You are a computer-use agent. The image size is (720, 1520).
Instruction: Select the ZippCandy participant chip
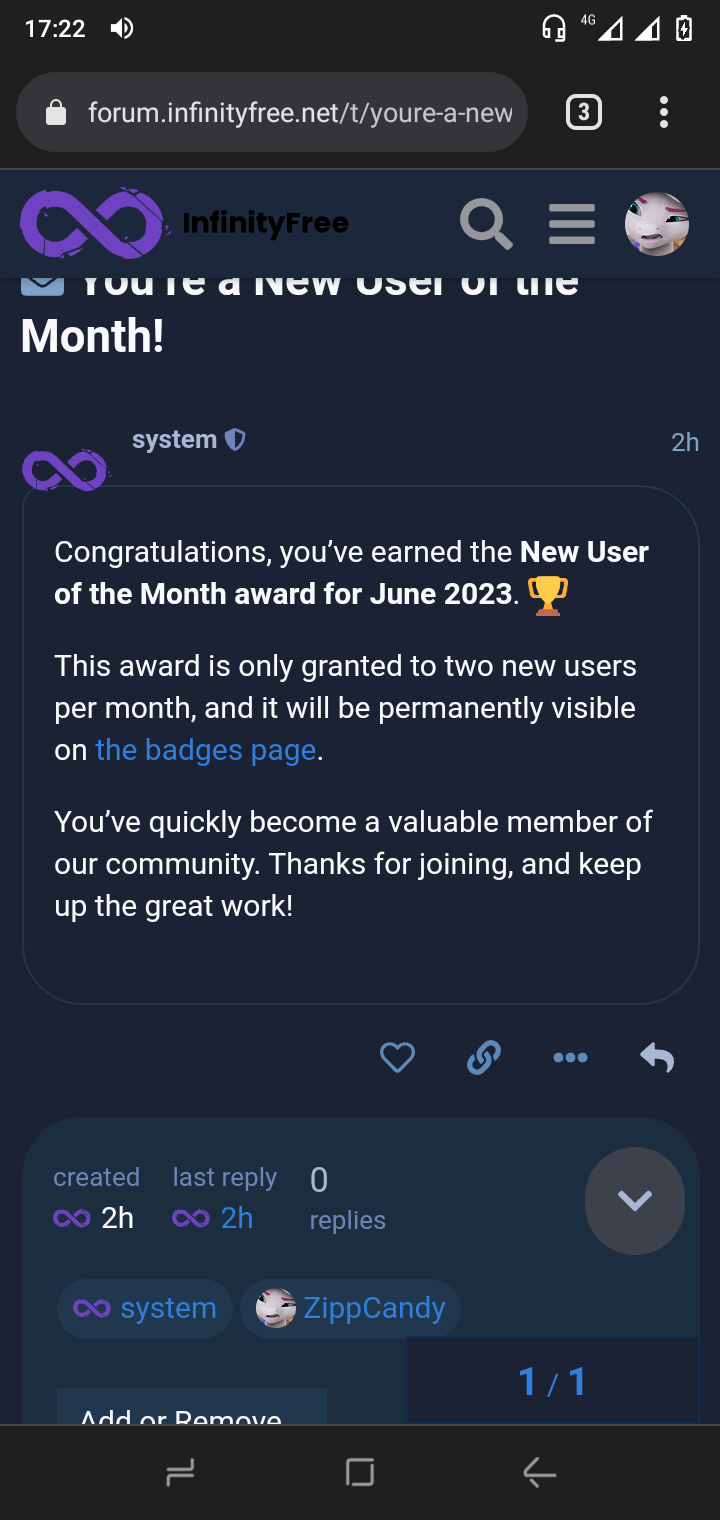(x=350, y=1308)
